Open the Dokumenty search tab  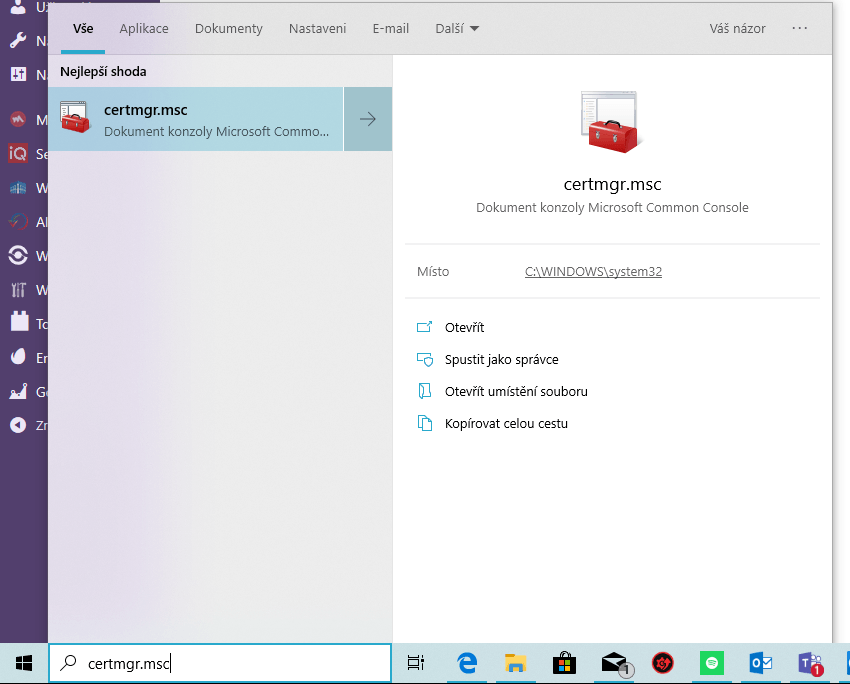229,29
